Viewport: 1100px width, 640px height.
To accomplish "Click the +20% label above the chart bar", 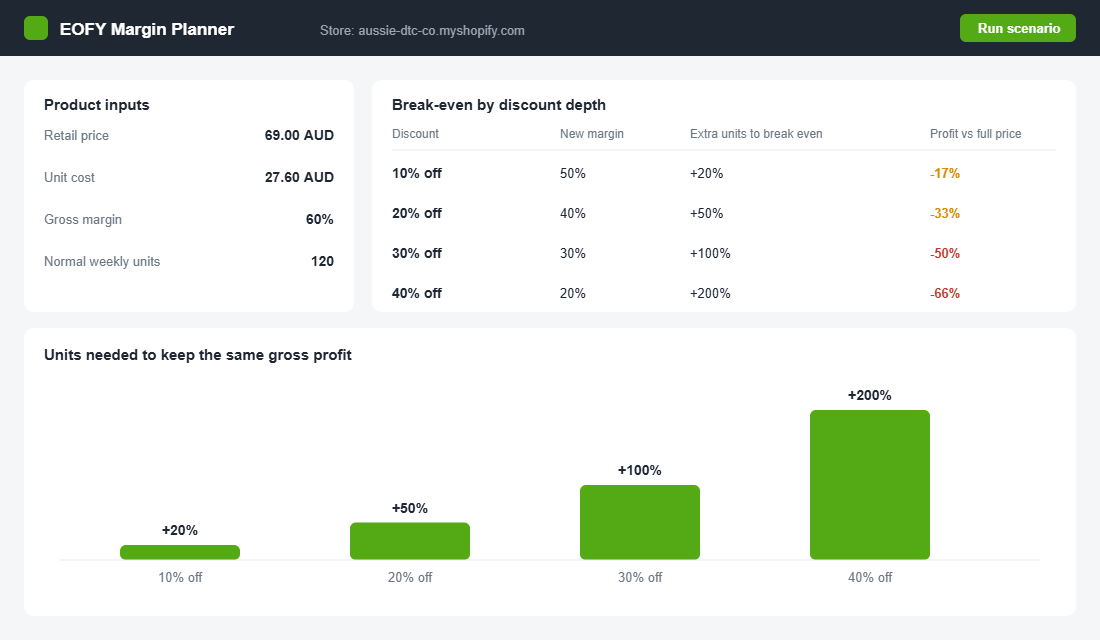I will click(x=180, y=531).
